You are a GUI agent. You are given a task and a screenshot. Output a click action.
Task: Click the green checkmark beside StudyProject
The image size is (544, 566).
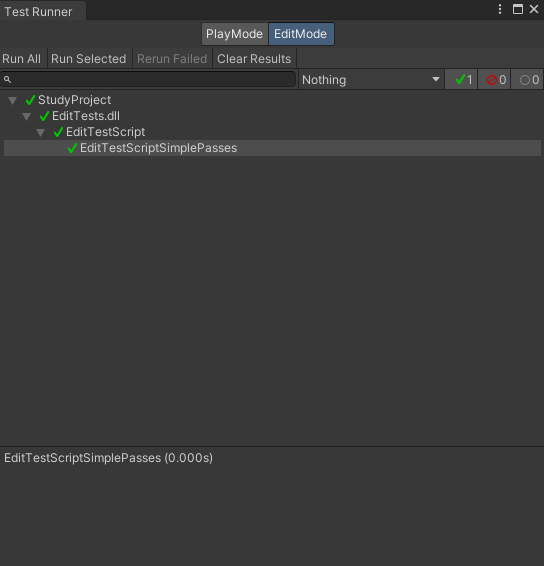[30, 100]
